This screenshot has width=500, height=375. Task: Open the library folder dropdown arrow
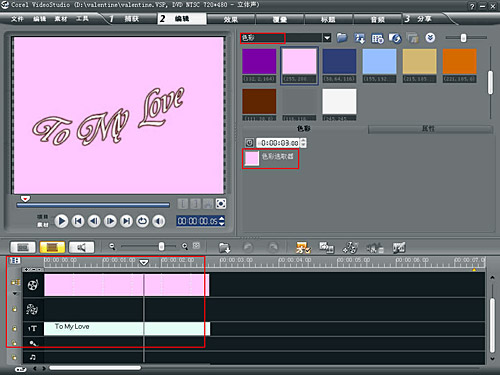(x=327, y=38)
